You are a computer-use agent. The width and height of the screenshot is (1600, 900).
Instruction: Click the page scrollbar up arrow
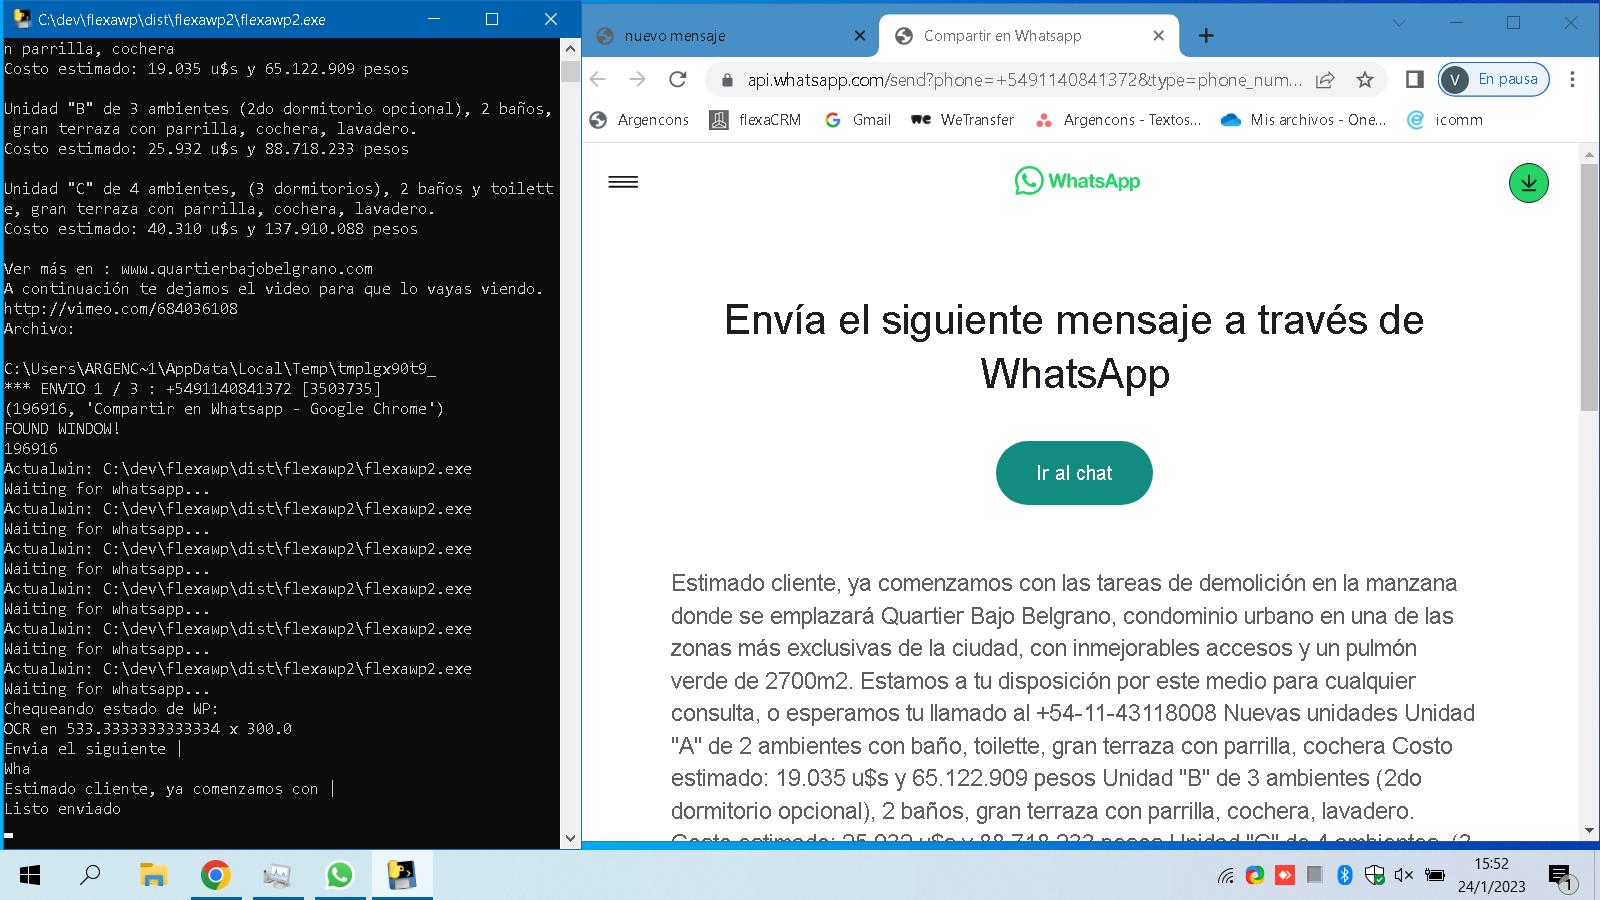pos(1589,154)
